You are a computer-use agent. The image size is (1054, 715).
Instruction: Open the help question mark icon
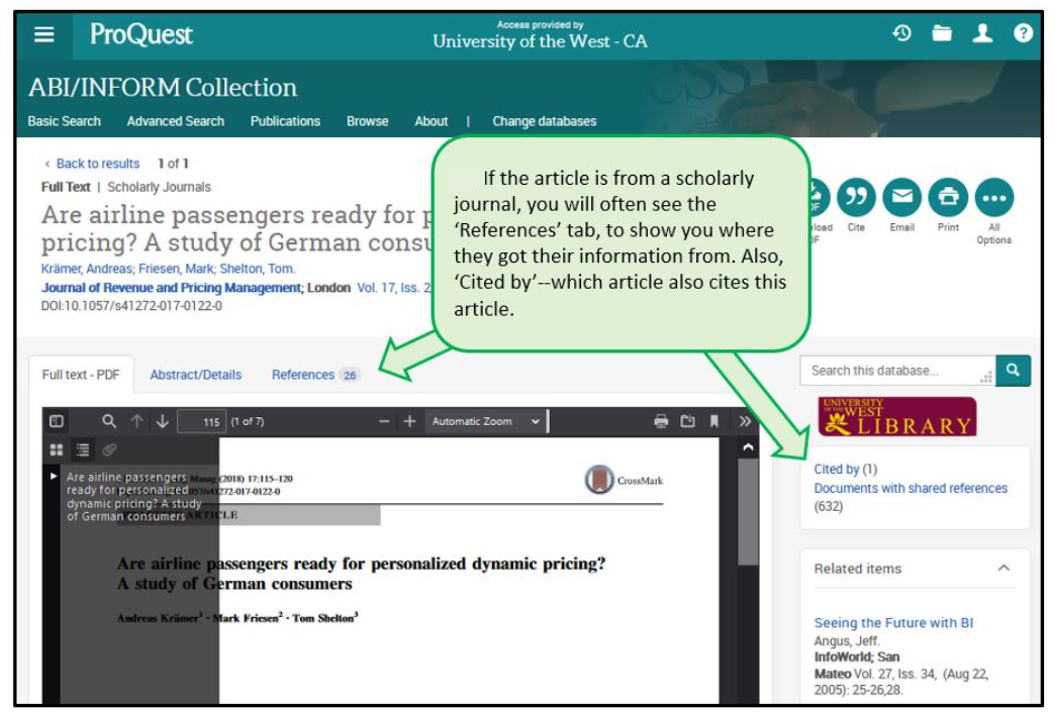[1023, 32]
